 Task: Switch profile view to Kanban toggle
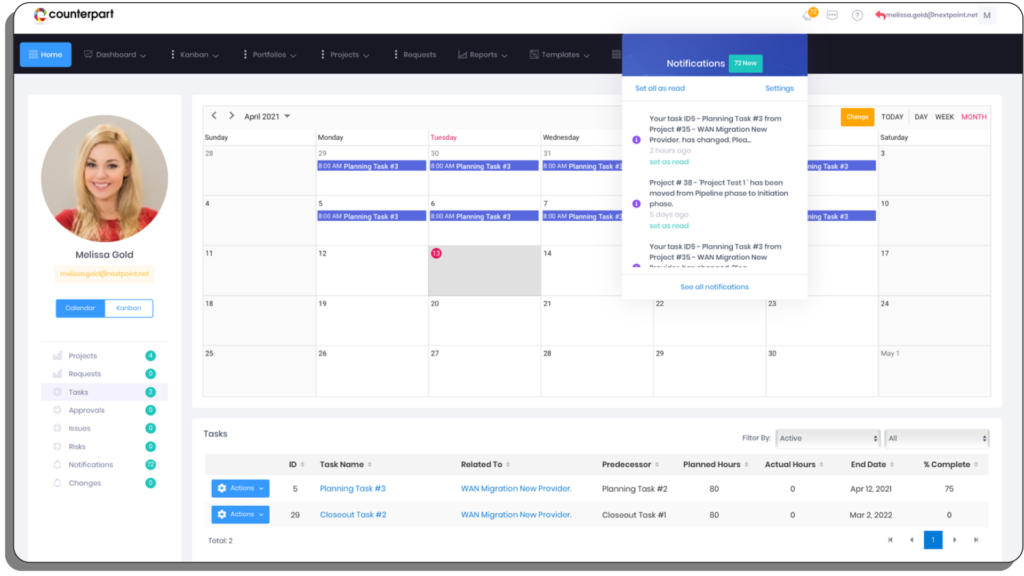coord(129,308)
